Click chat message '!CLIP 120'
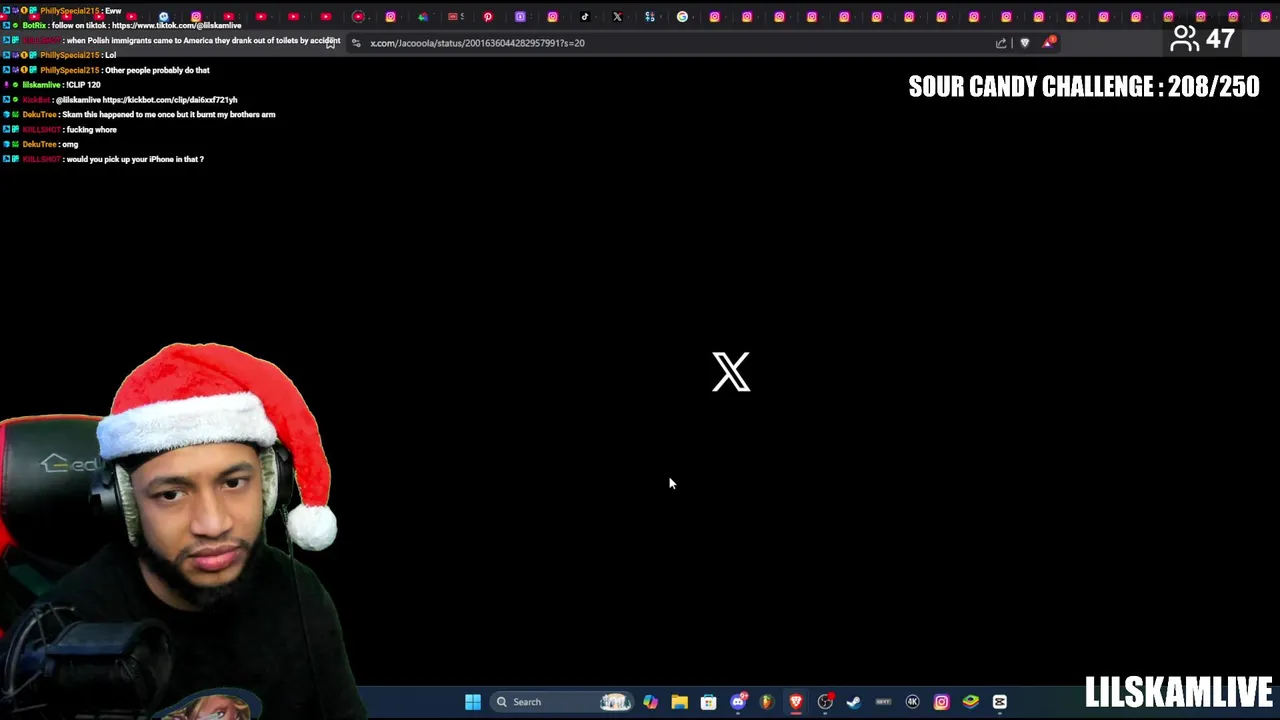The width and height of the screenshot is (1280, 720). 83,85
